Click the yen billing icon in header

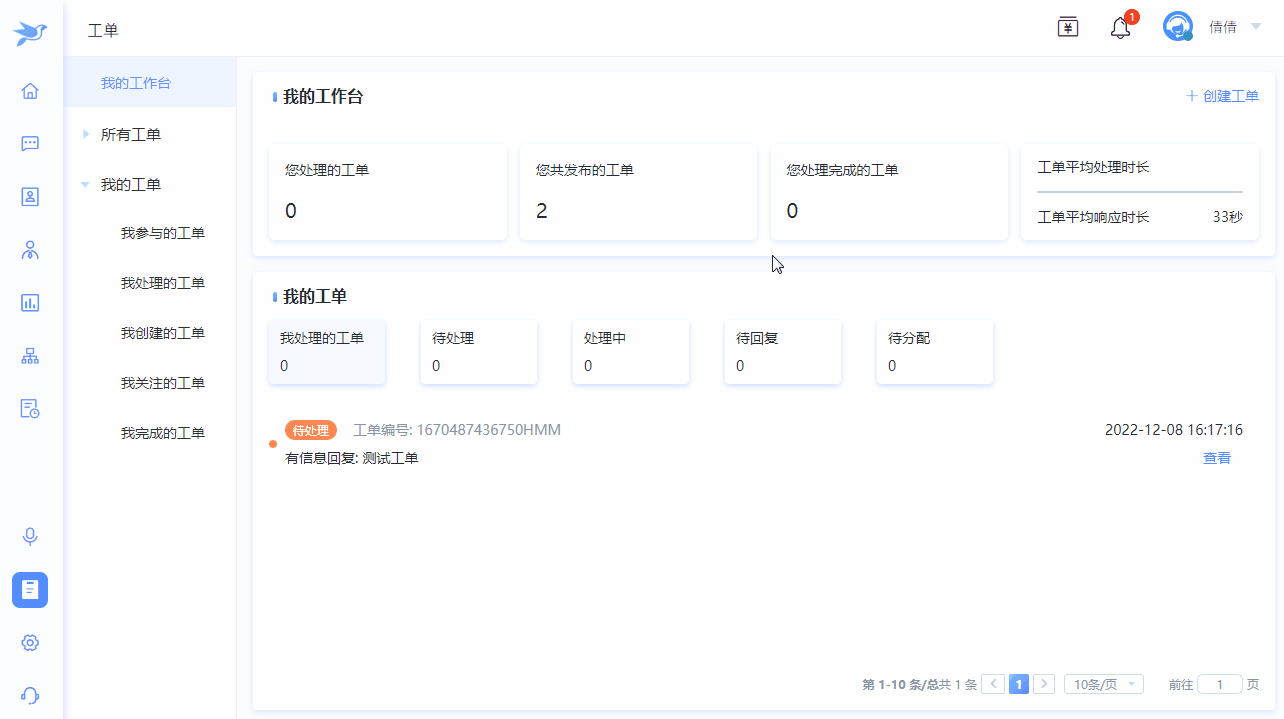click(1068, 27)
